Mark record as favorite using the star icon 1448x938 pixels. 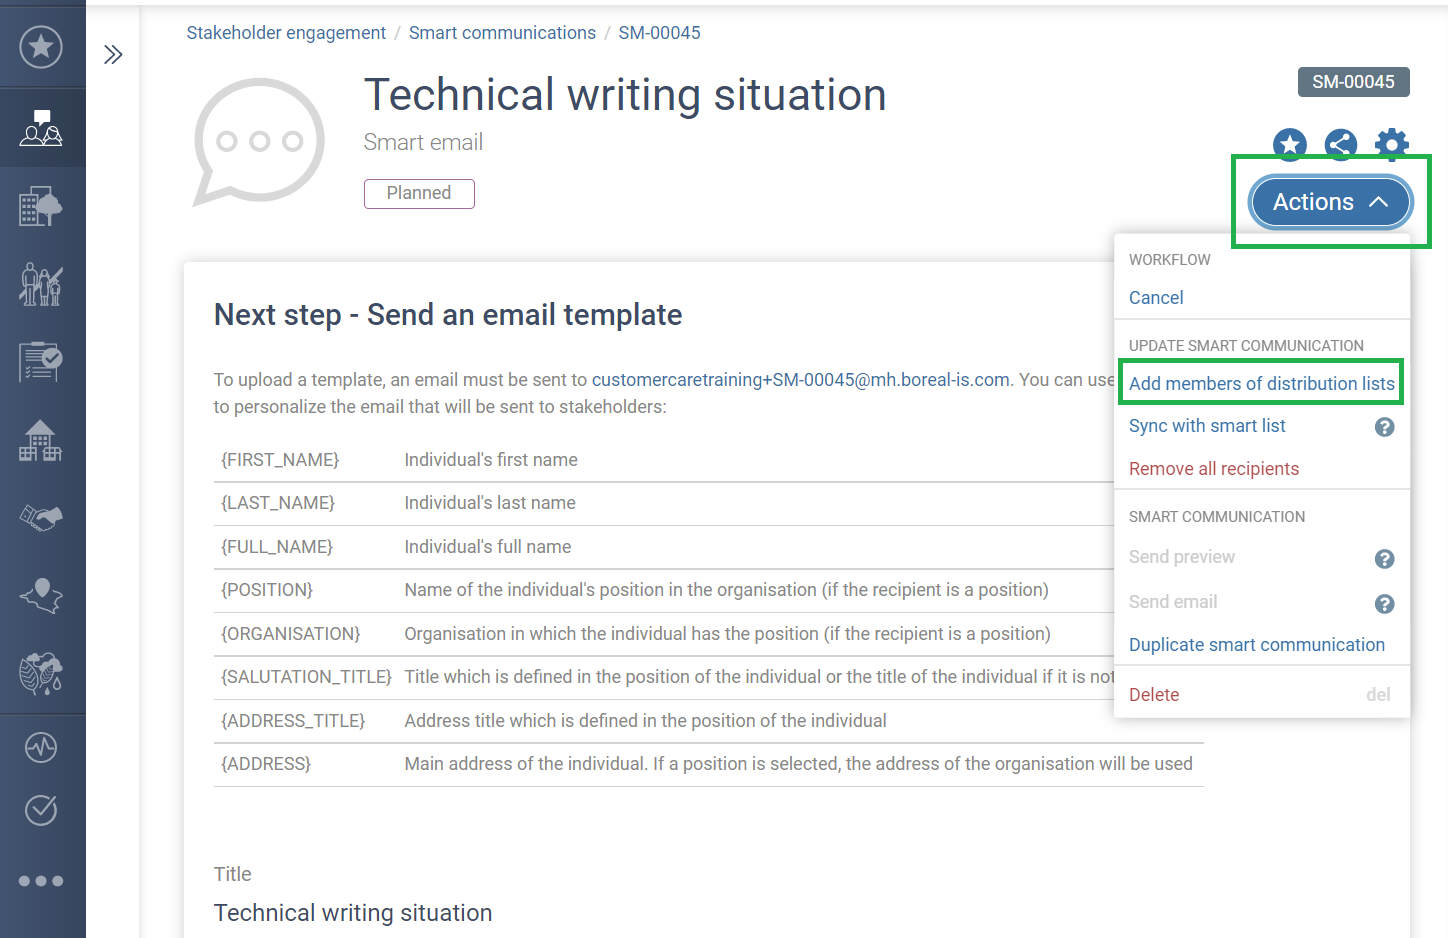tap(1289, 145)
